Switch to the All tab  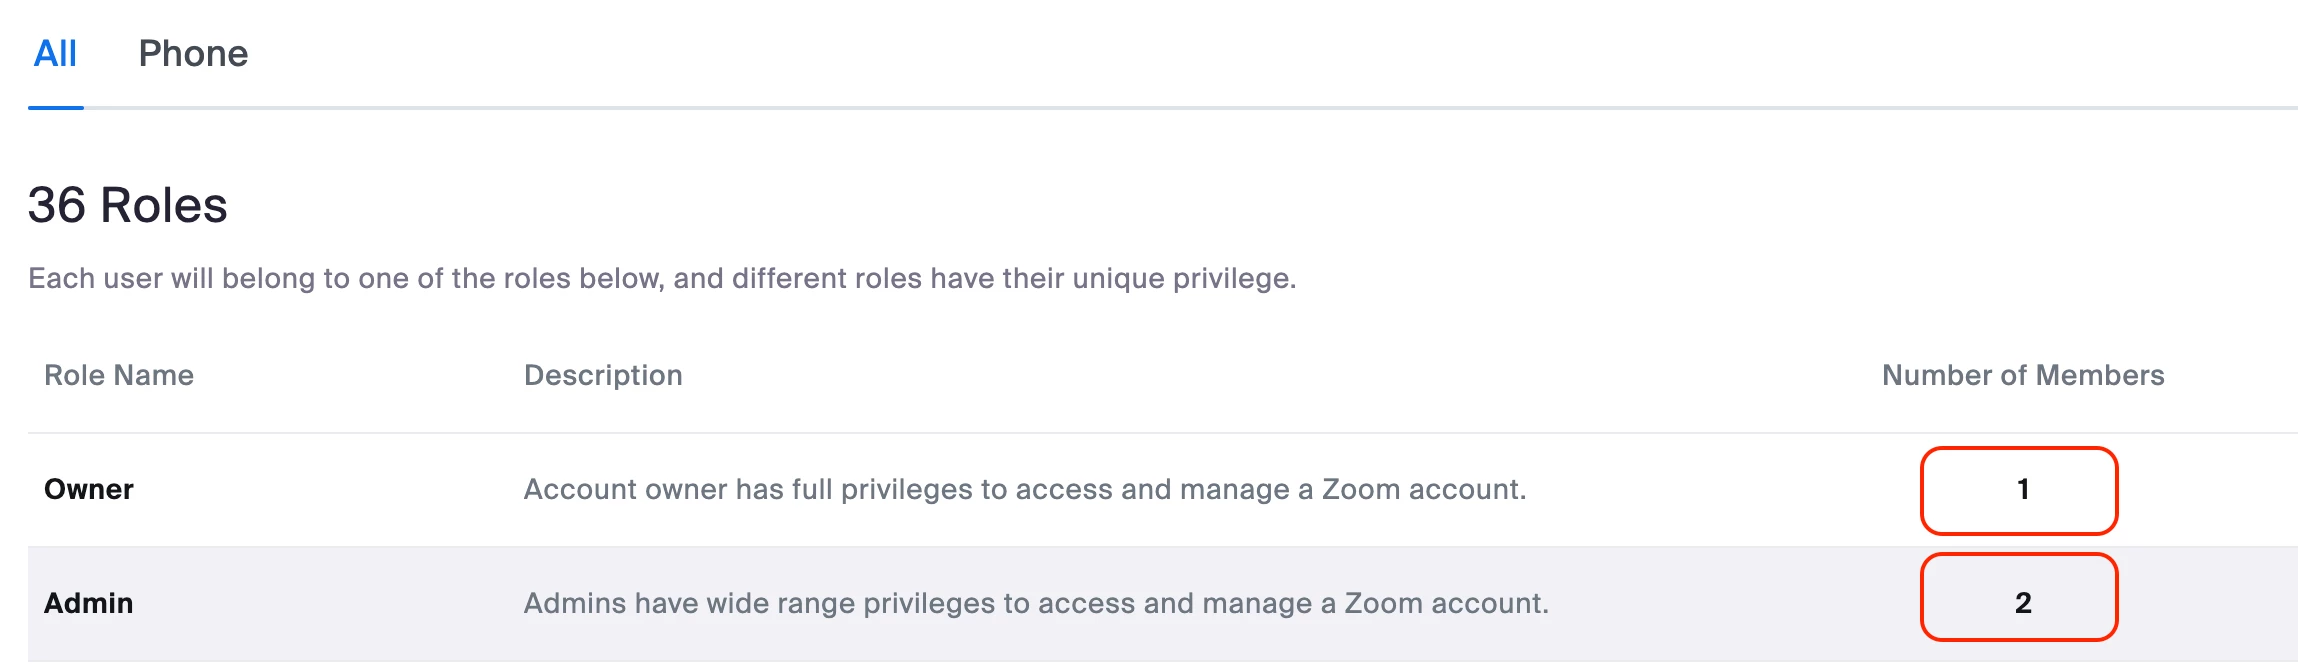pos(55,54)
